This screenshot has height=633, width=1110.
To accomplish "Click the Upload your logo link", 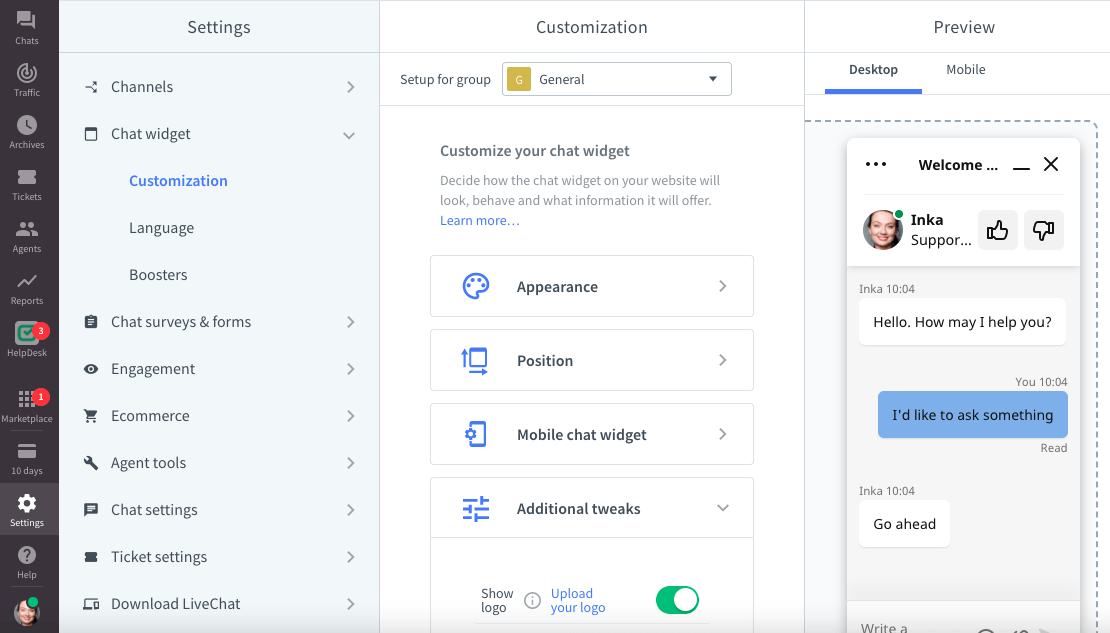I will click(x=578, y=600).
